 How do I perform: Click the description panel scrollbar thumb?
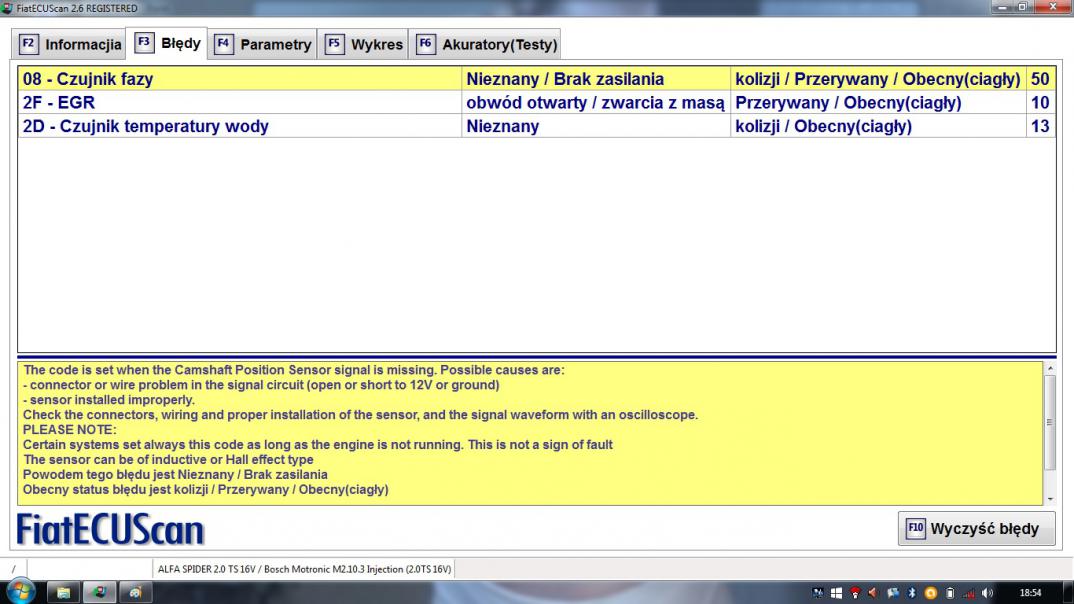[x=1050, y=423]
